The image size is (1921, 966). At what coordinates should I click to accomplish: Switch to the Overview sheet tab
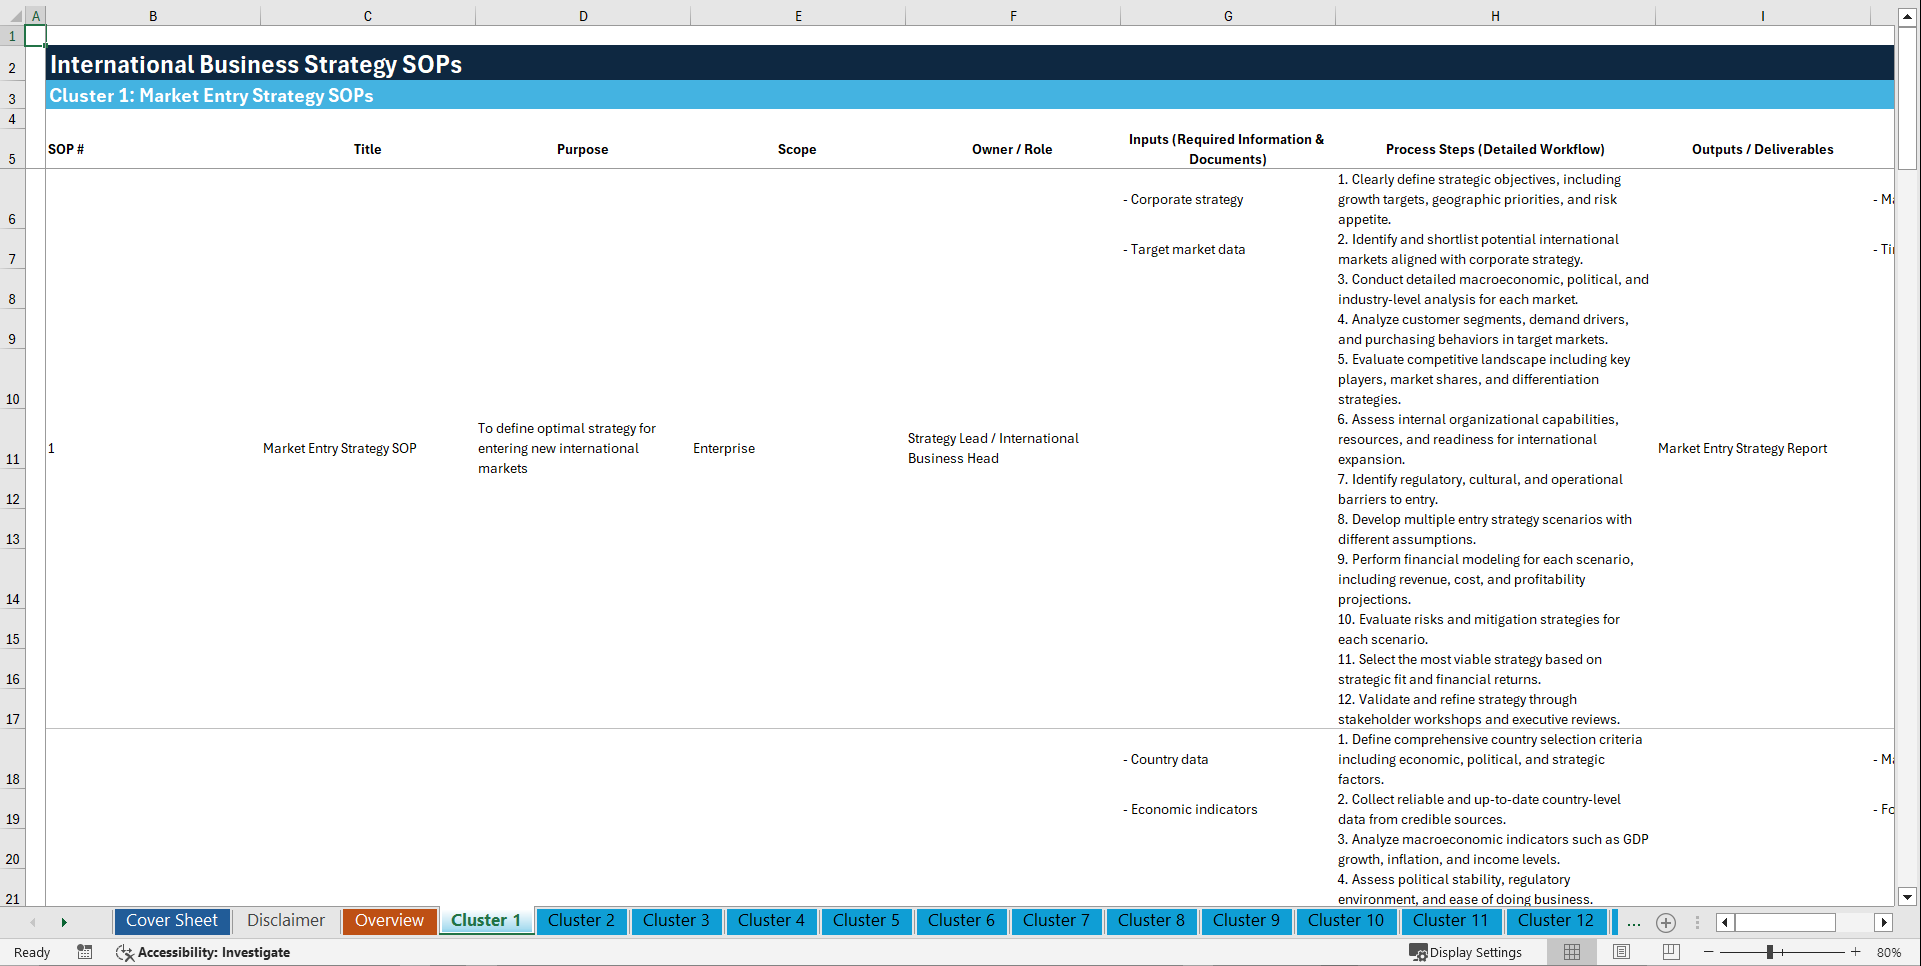389,921
